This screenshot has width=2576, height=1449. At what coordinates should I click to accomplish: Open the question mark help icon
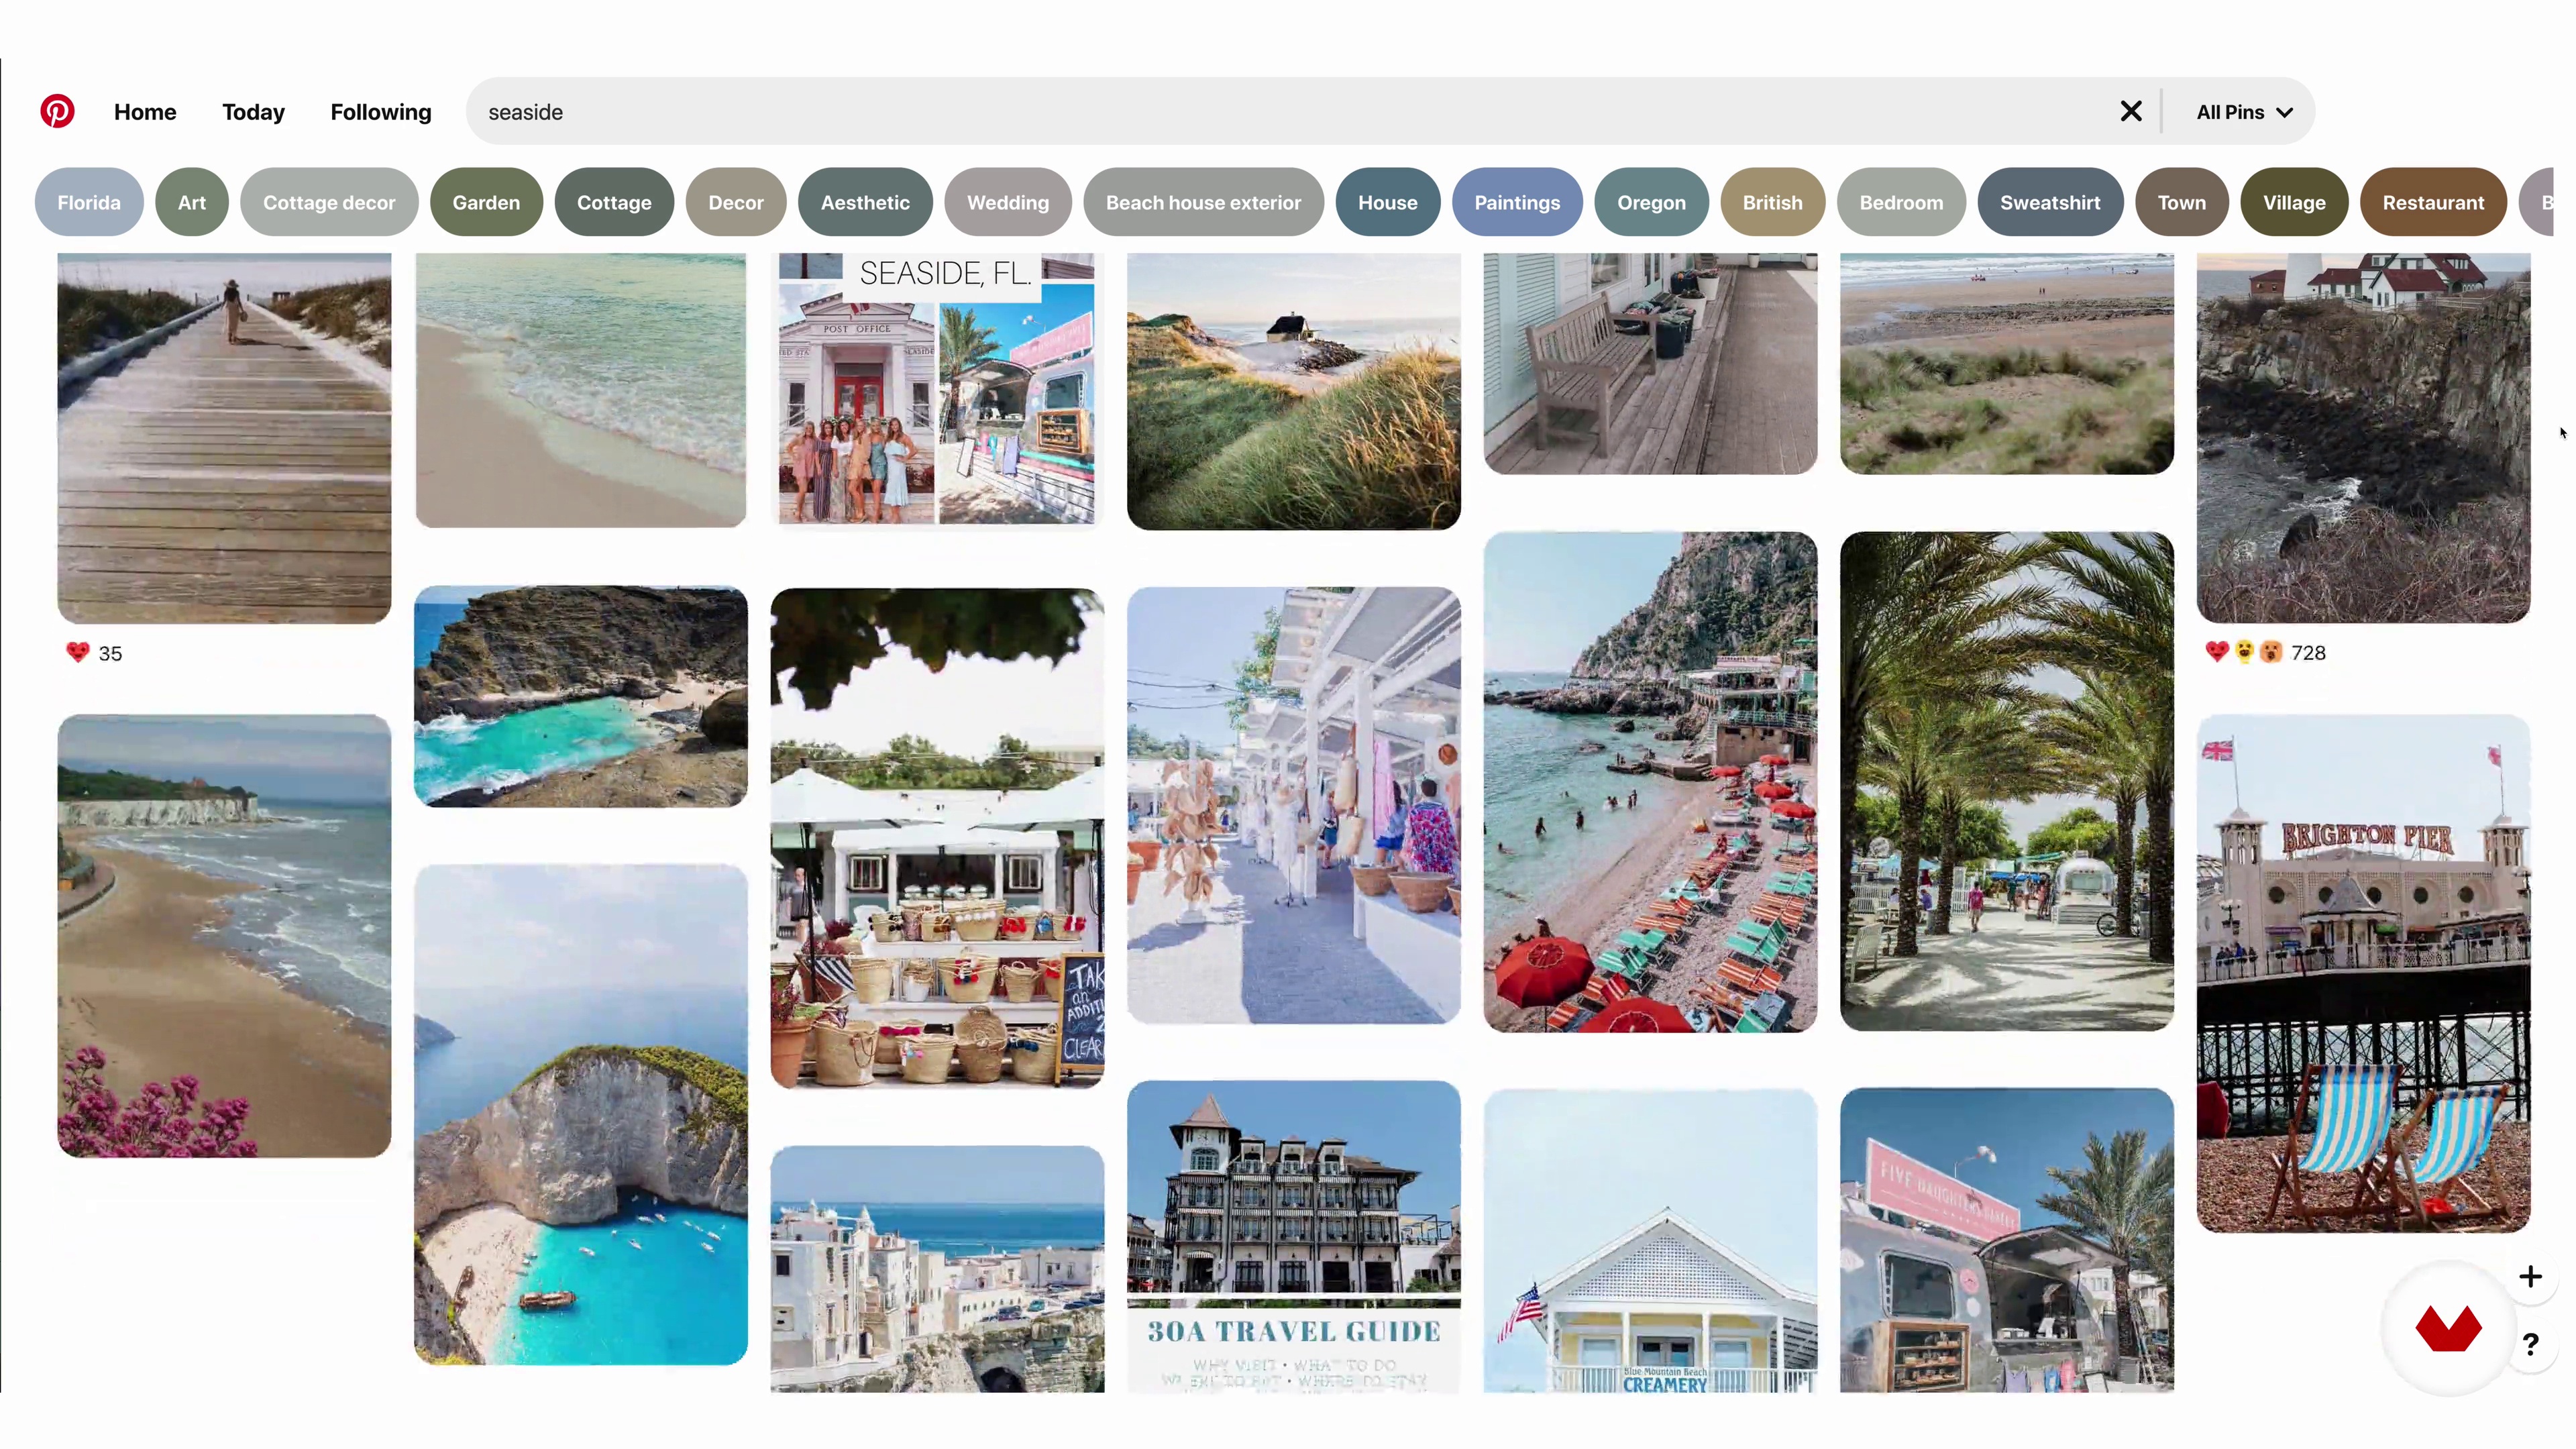2530,1344
